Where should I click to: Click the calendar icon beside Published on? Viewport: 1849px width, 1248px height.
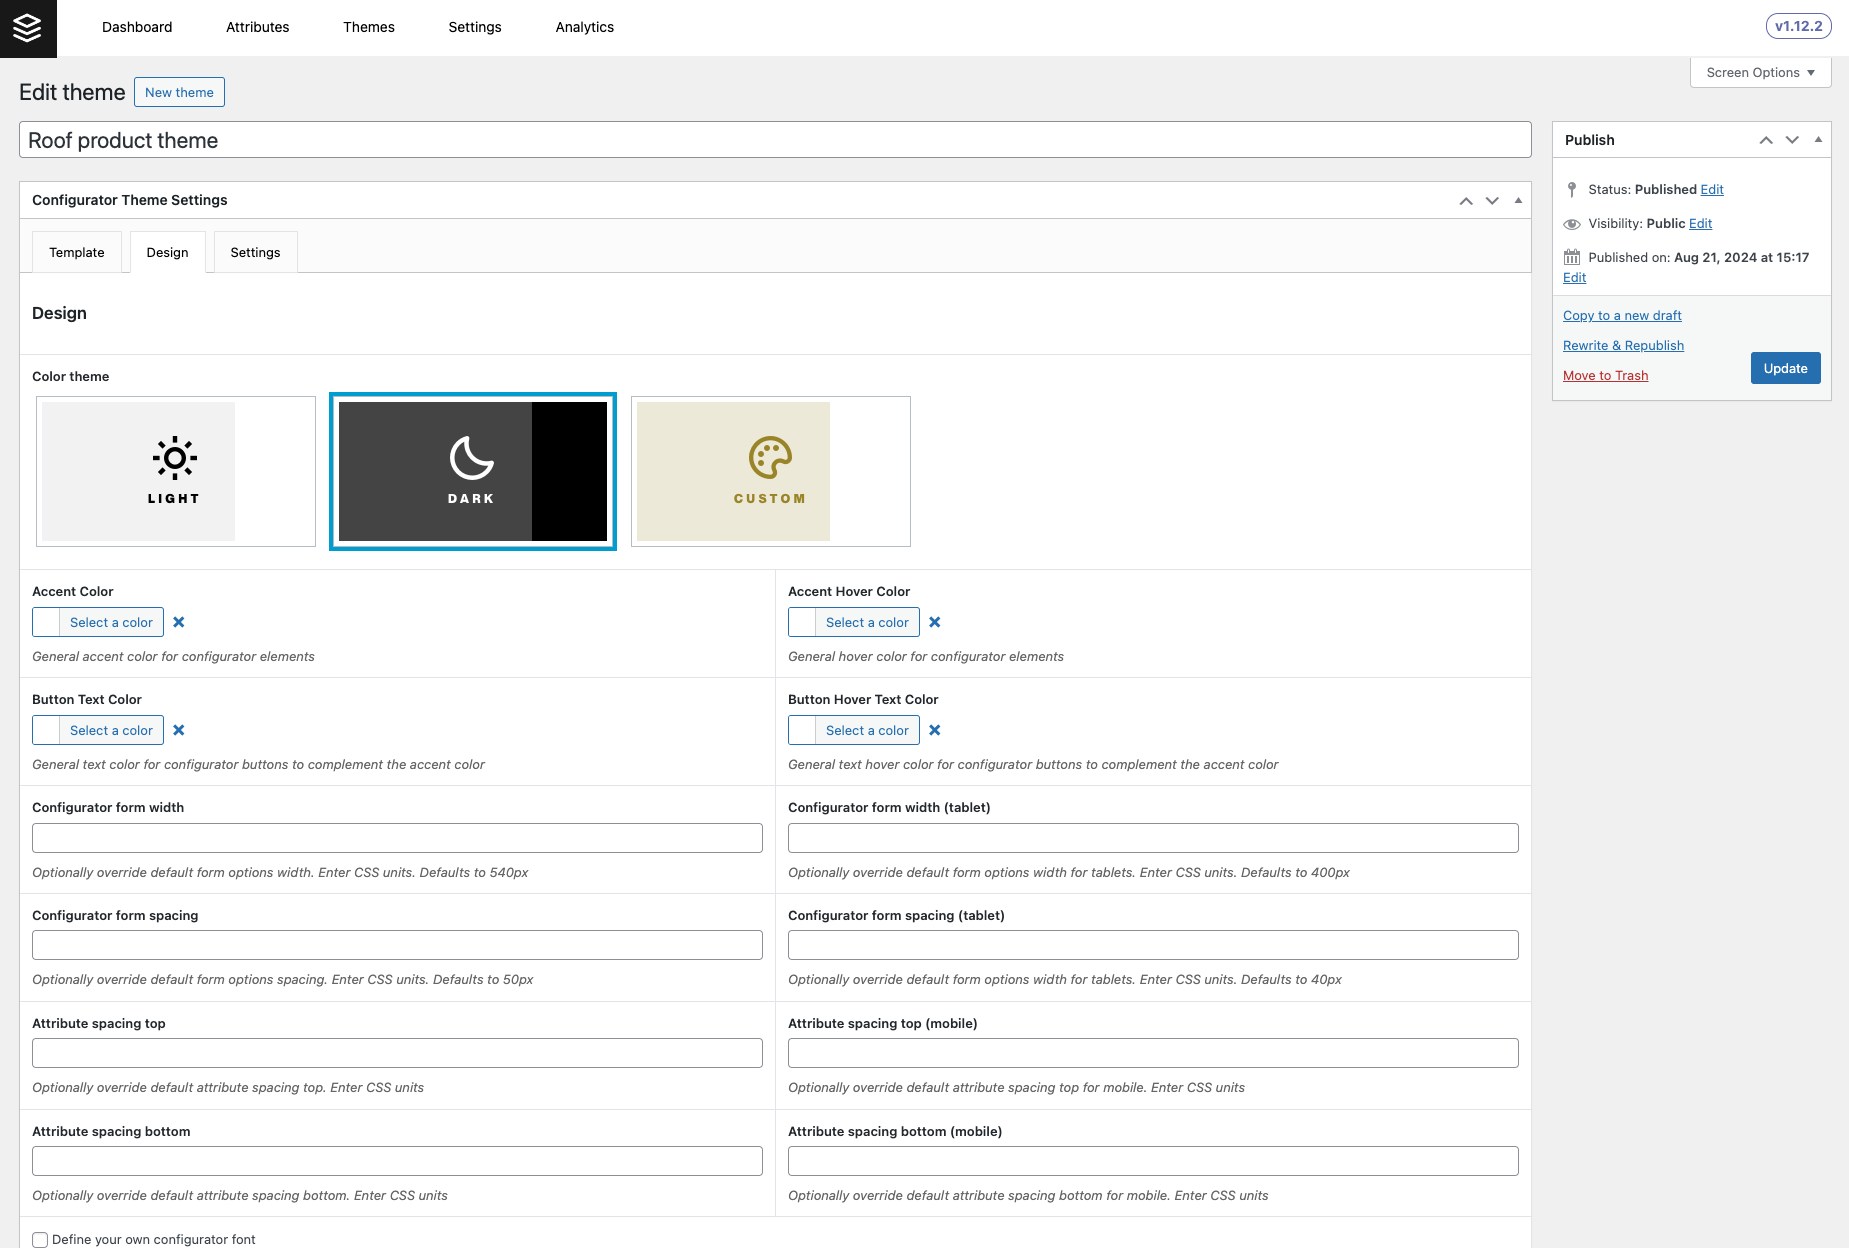point(1572,257)
